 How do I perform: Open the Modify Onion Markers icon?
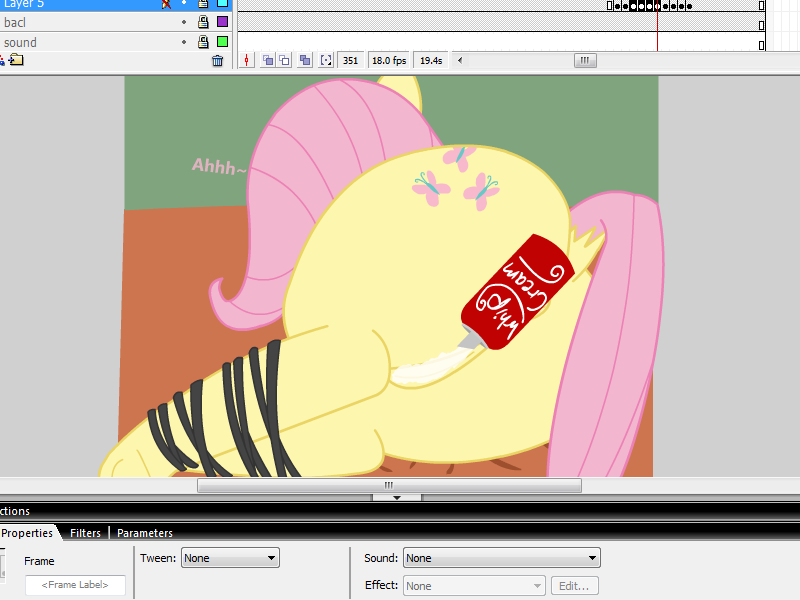(326, 60)
